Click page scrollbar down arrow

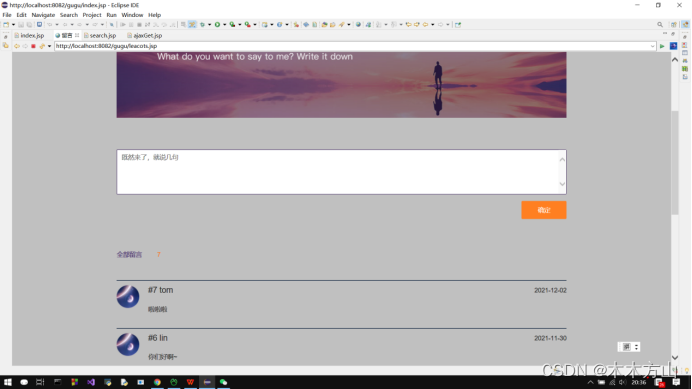tap(675, 358)
